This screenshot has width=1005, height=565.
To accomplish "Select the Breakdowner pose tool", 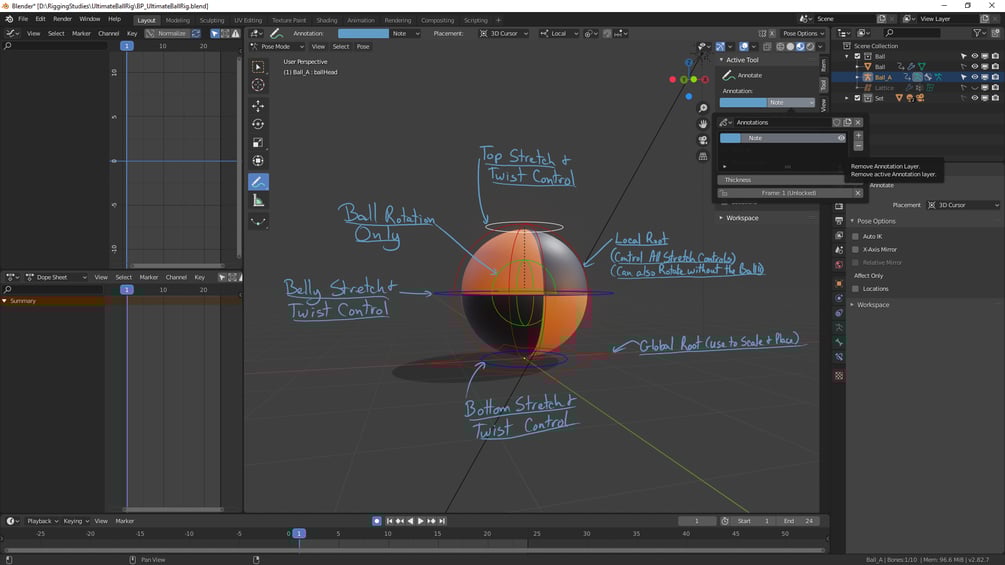I will click(x=258, y=222).
